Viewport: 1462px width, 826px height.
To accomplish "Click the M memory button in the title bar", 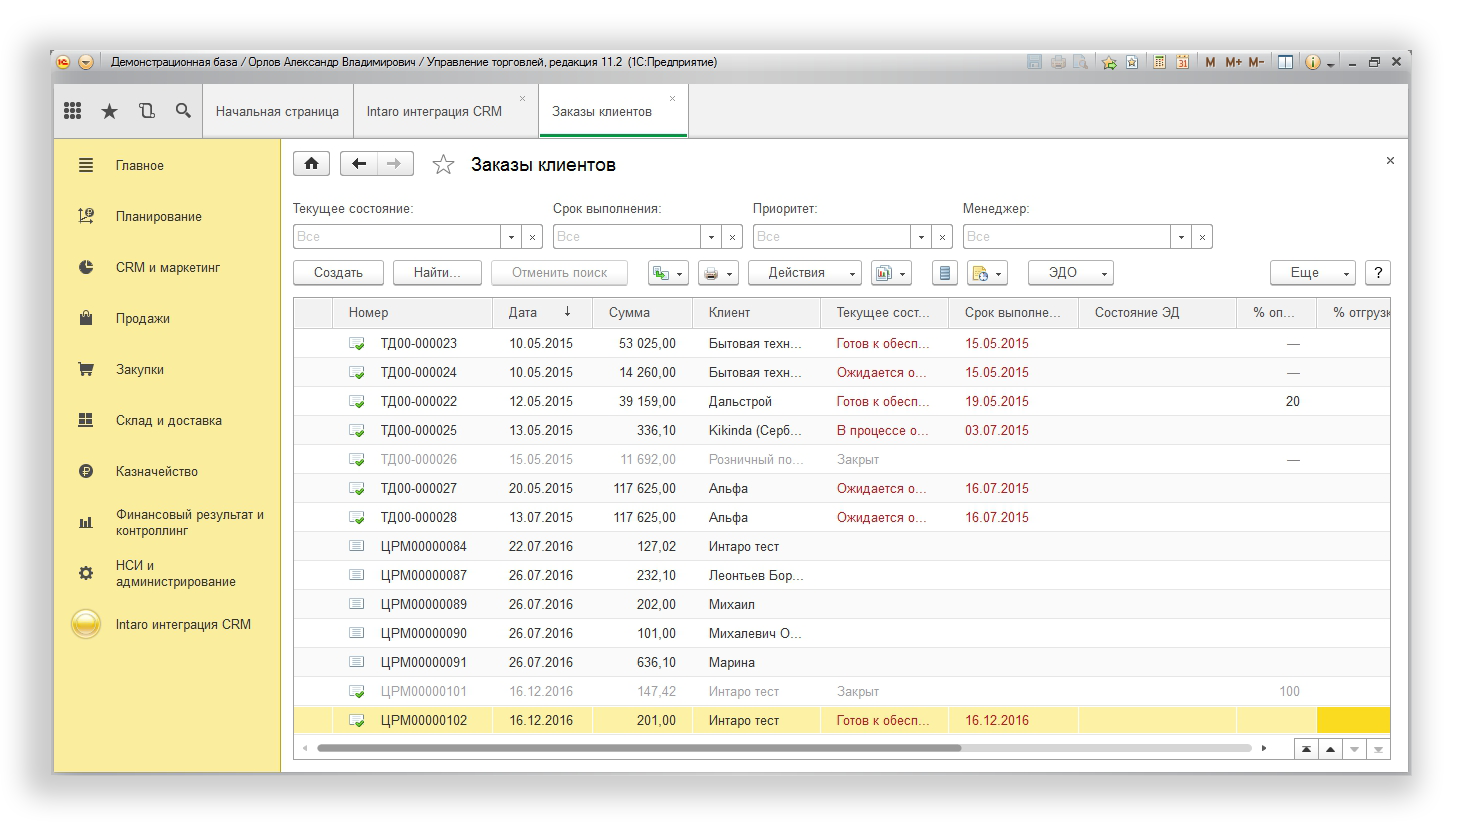I will coord(1210,62).
